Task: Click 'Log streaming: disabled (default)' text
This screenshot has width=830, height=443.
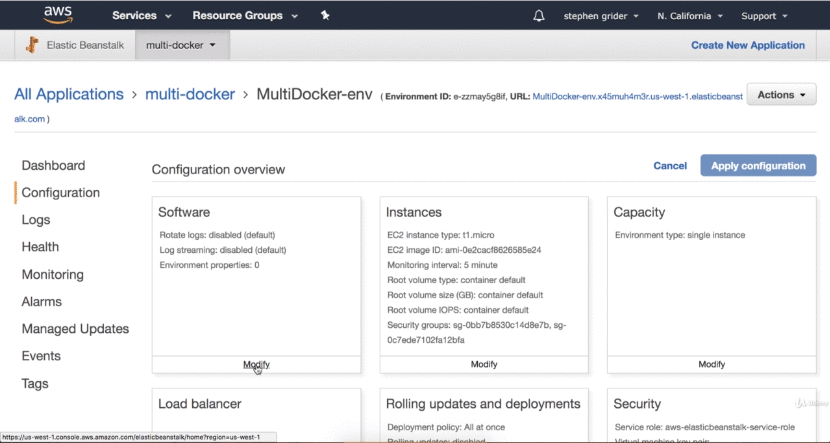Action: 222,249
